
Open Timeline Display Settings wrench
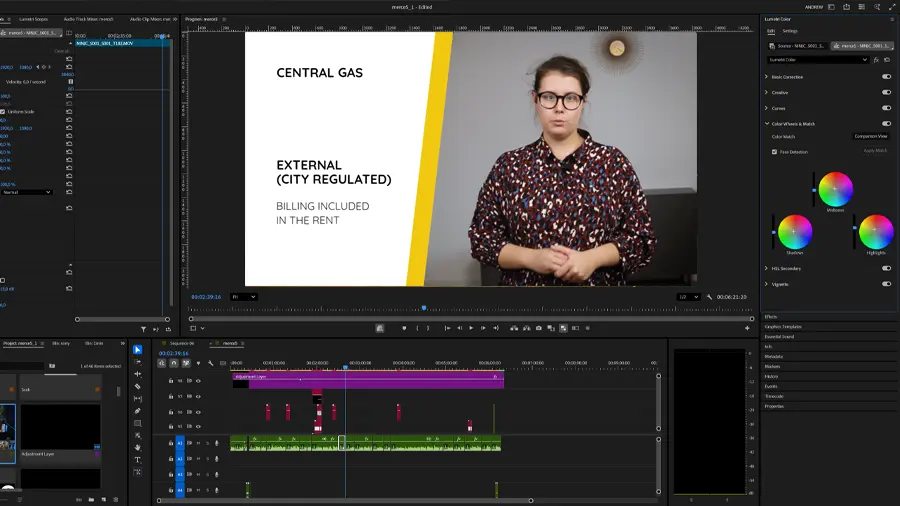point(211,363)
